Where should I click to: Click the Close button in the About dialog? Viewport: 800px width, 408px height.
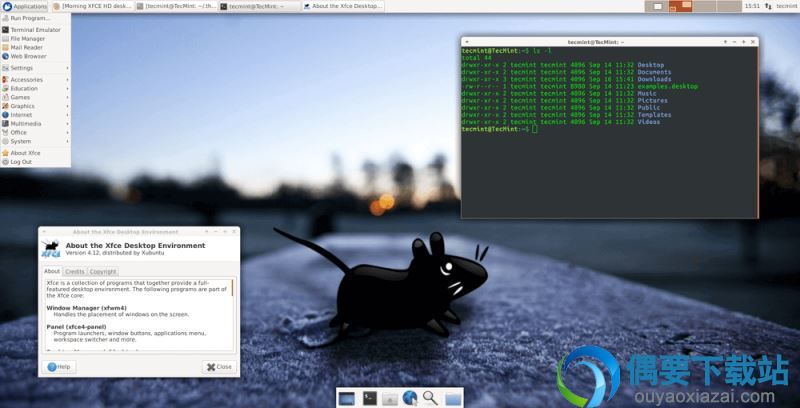click(x=219, y=367)
